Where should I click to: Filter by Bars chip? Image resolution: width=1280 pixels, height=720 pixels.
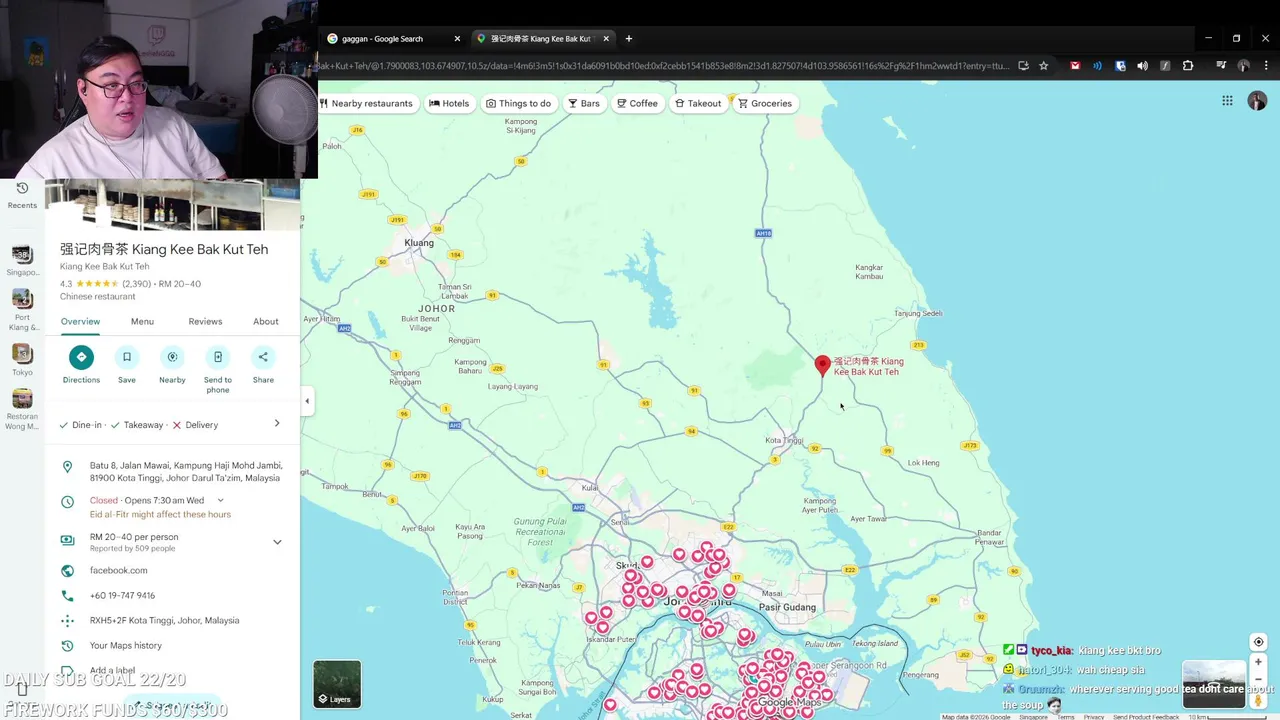[584, 103]
